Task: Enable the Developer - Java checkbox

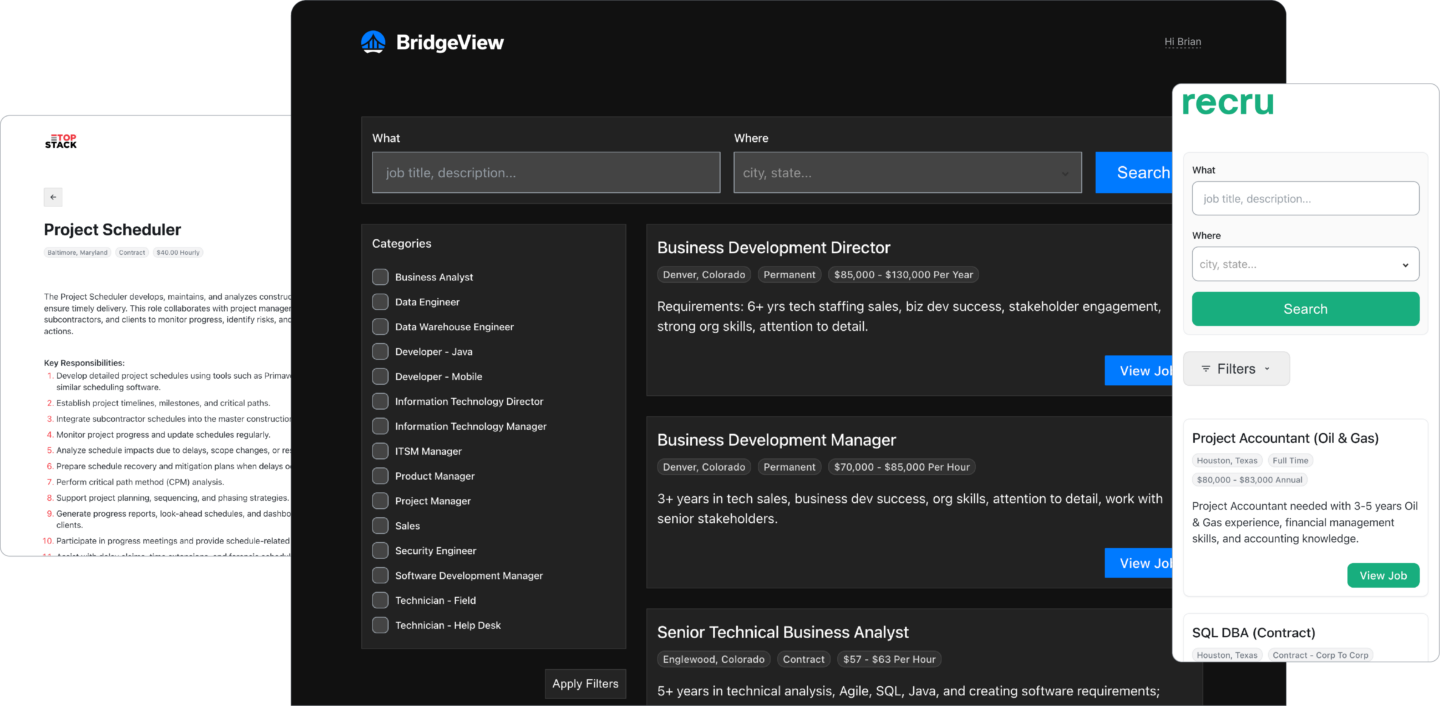Action: point(380,352)
